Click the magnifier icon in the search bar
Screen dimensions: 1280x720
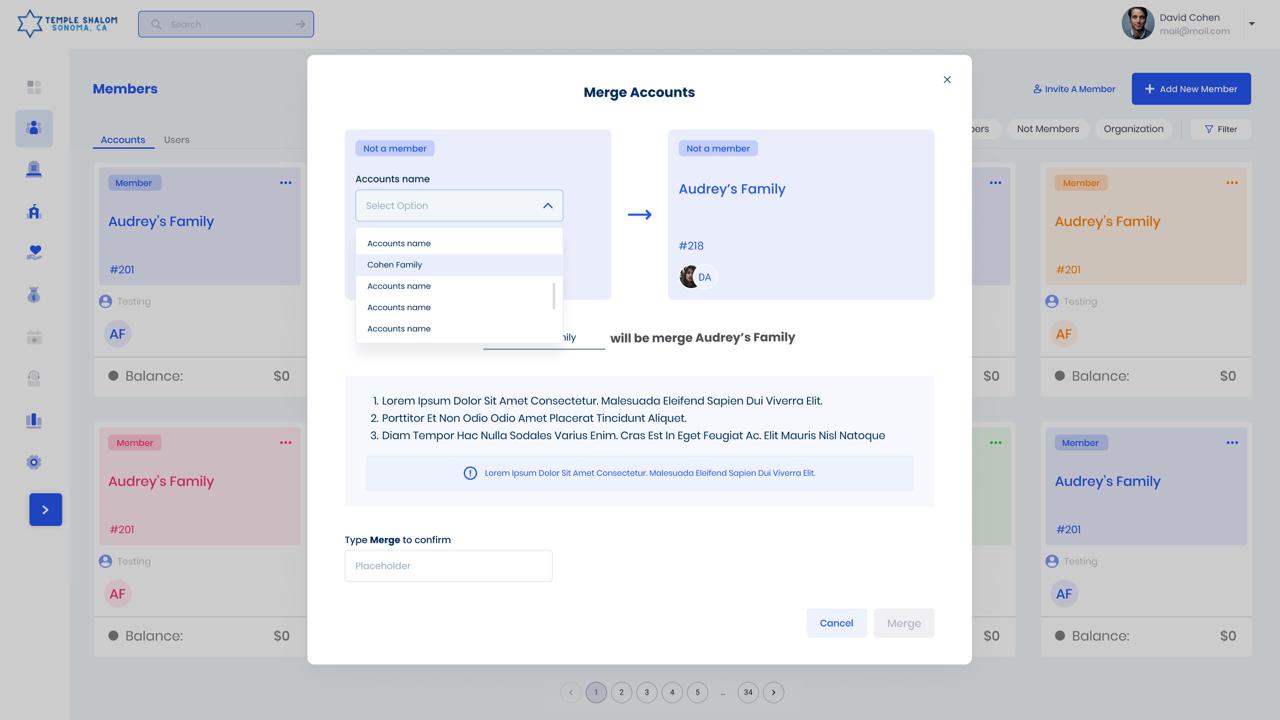tap(156, 24)
